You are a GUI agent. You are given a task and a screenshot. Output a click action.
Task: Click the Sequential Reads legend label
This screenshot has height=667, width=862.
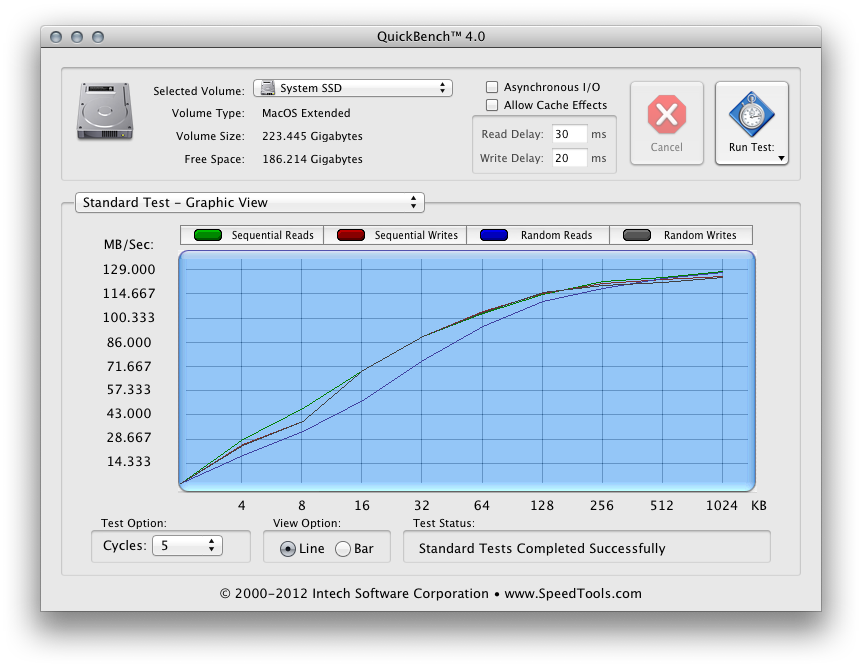(273, 235)
